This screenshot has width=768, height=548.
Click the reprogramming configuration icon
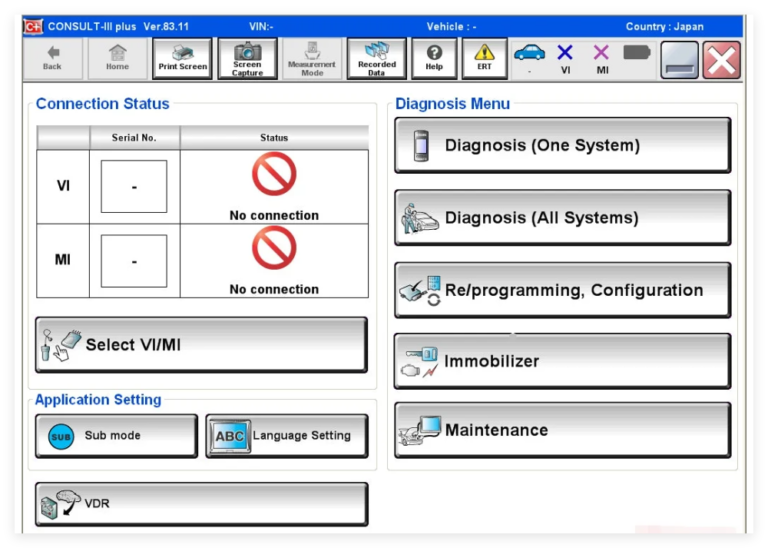[x=420, y=291]
